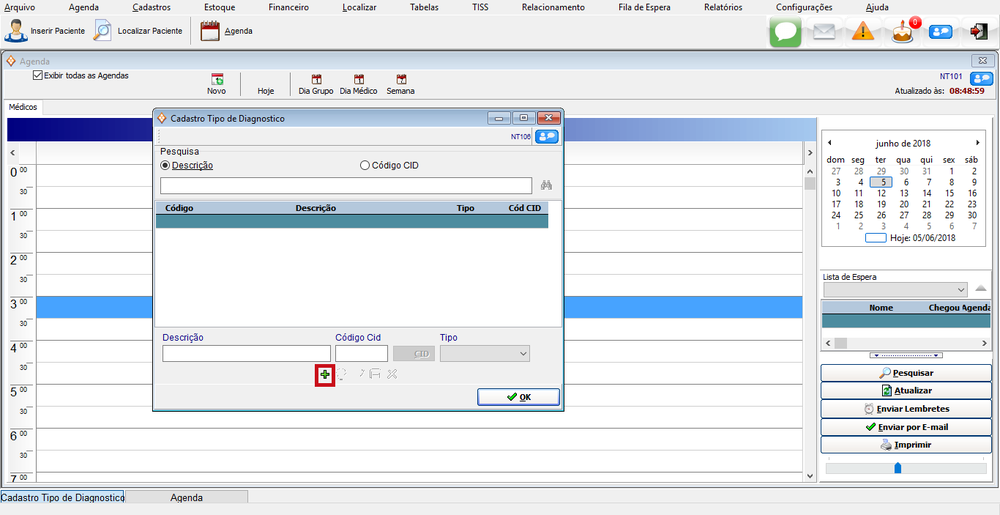Click the Enviar Lembretes button

(906, 409)
